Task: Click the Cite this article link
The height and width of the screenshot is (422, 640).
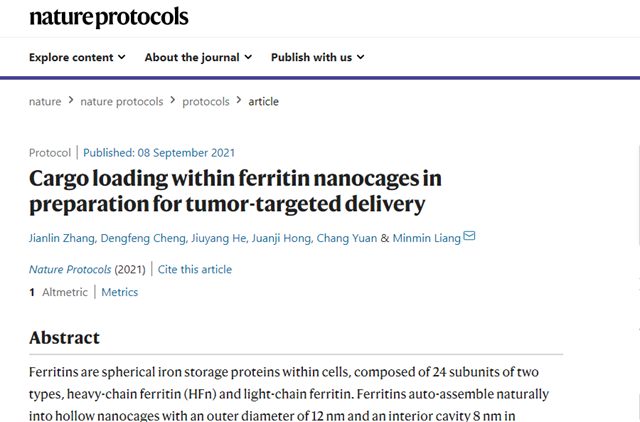Action: click(x=194, y=269)
